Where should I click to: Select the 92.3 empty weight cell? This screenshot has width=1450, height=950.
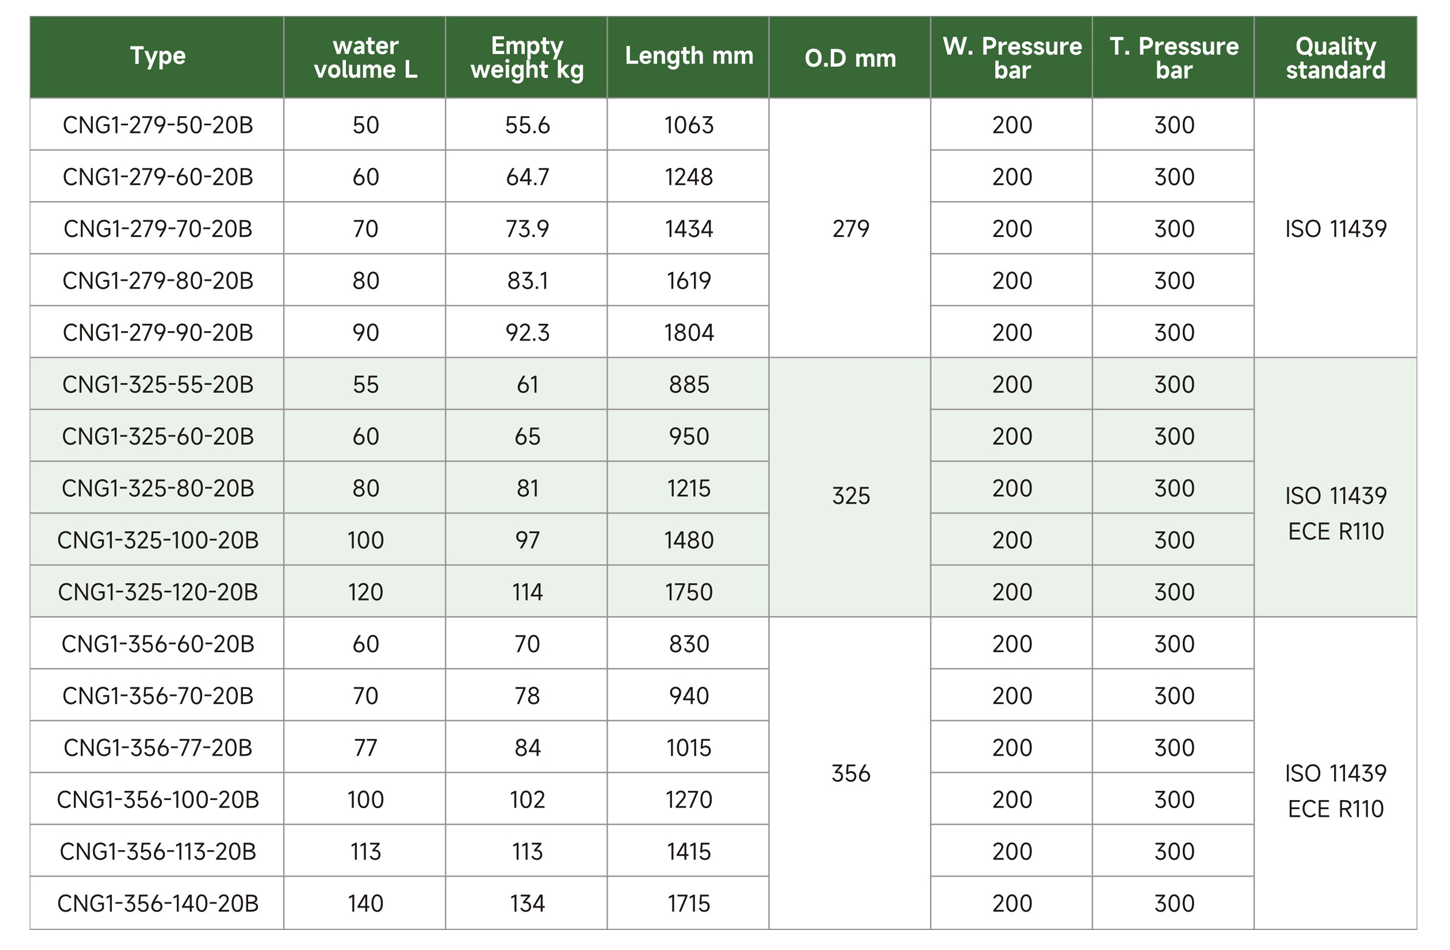tap(527, 332)
